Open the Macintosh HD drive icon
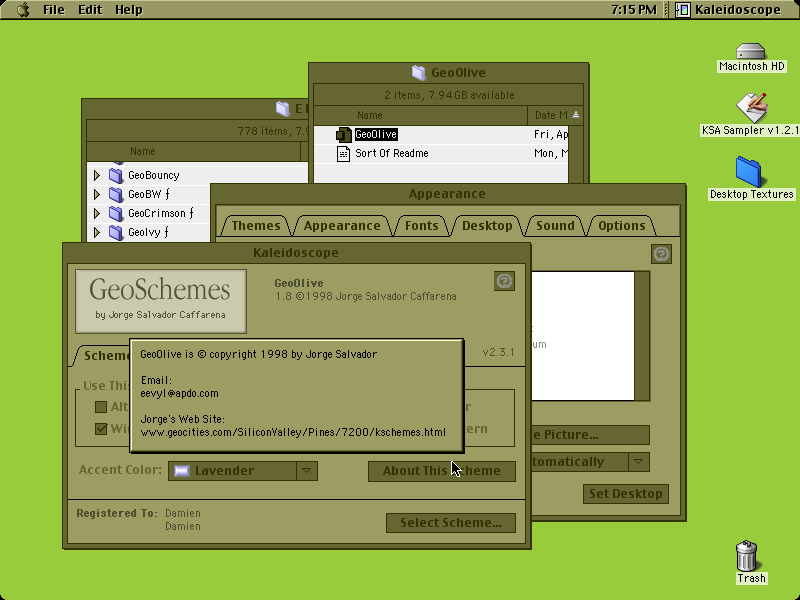This screenshot has width=800, height=600. point(751,51)
